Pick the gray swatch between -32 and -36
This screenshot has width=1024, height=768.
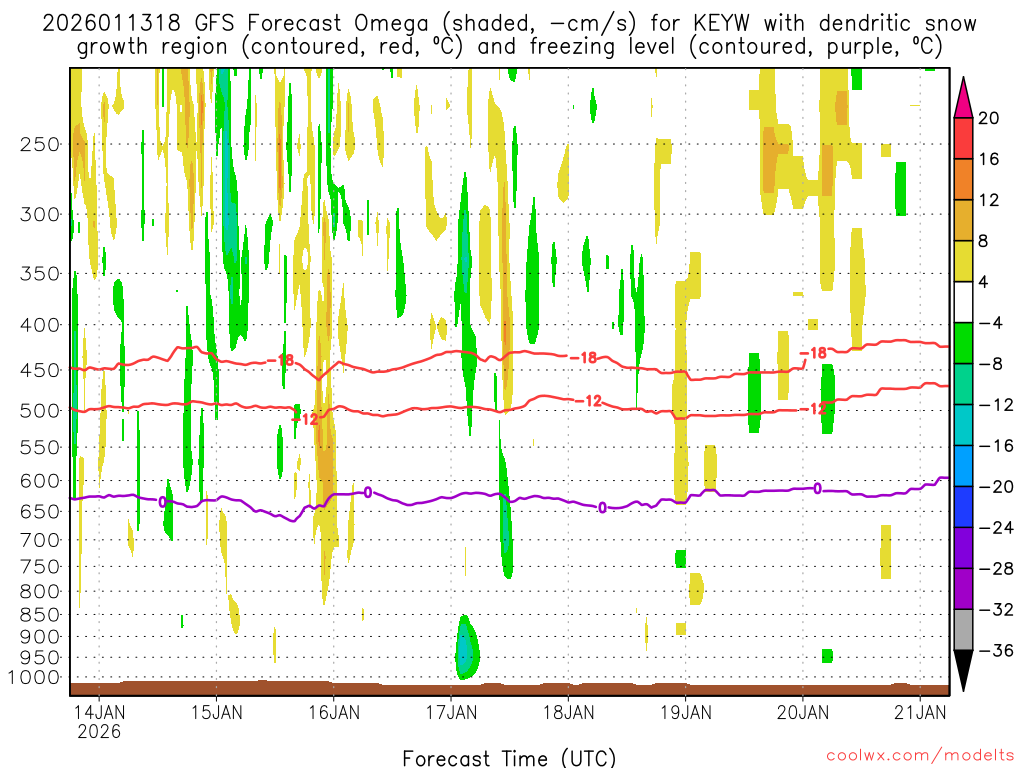click(x=964, y=629)
